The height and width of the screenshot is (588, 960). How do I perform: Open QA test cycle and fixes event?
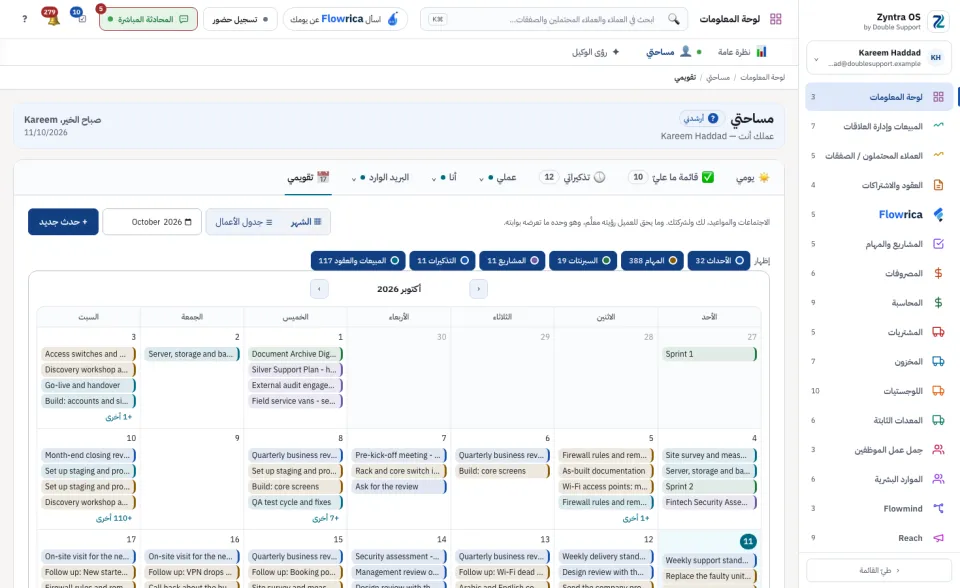(x=296, y=502)
